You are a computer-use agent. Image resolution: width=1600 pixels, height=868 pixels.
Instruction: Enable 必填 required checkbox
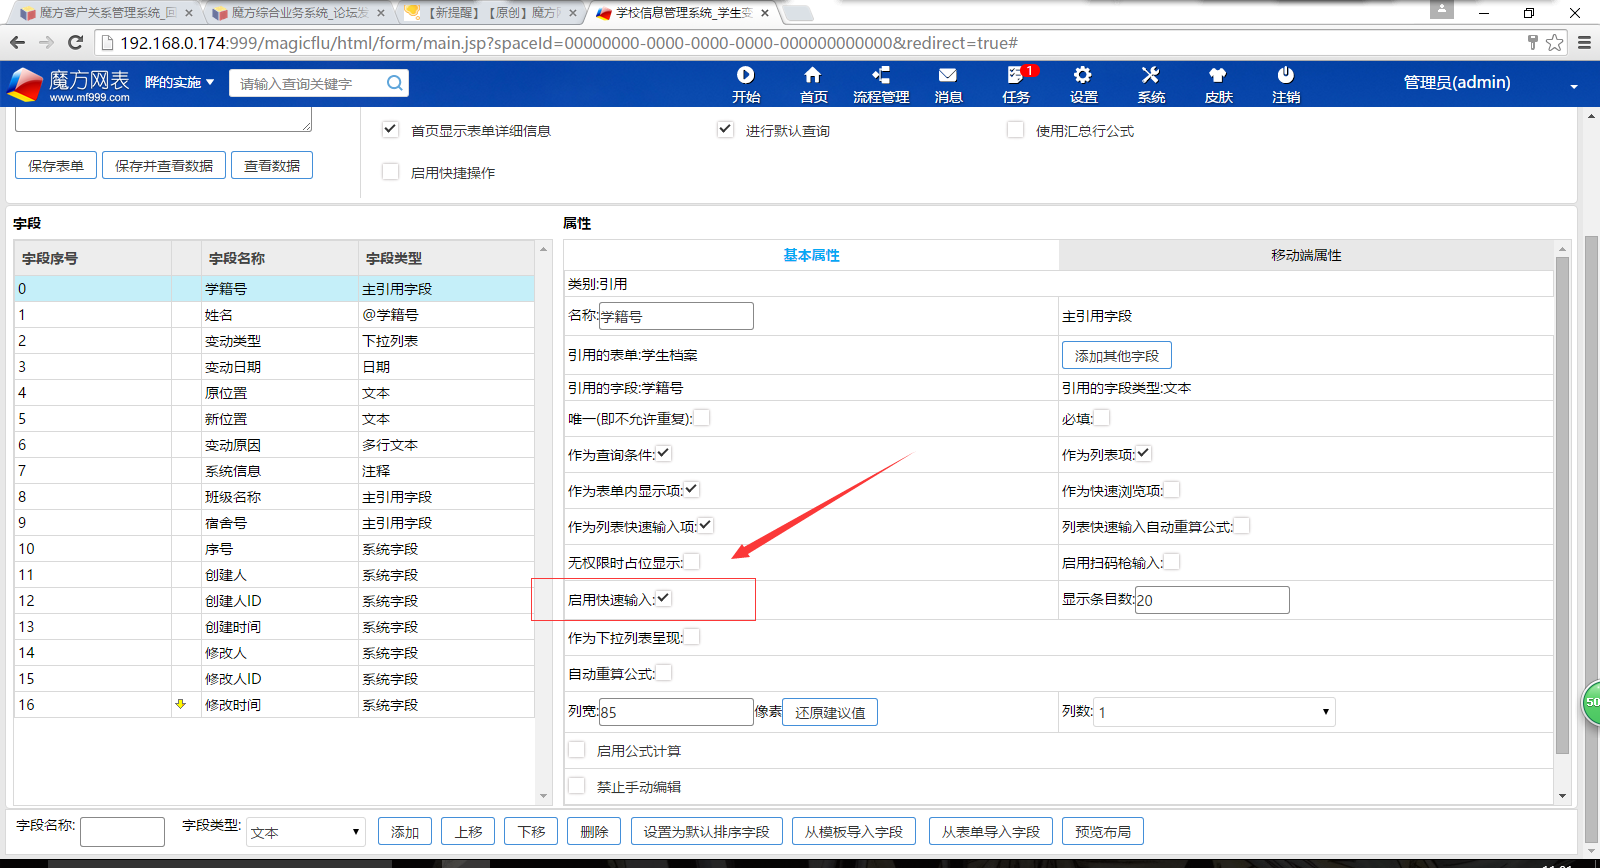tap(1102, 418)
